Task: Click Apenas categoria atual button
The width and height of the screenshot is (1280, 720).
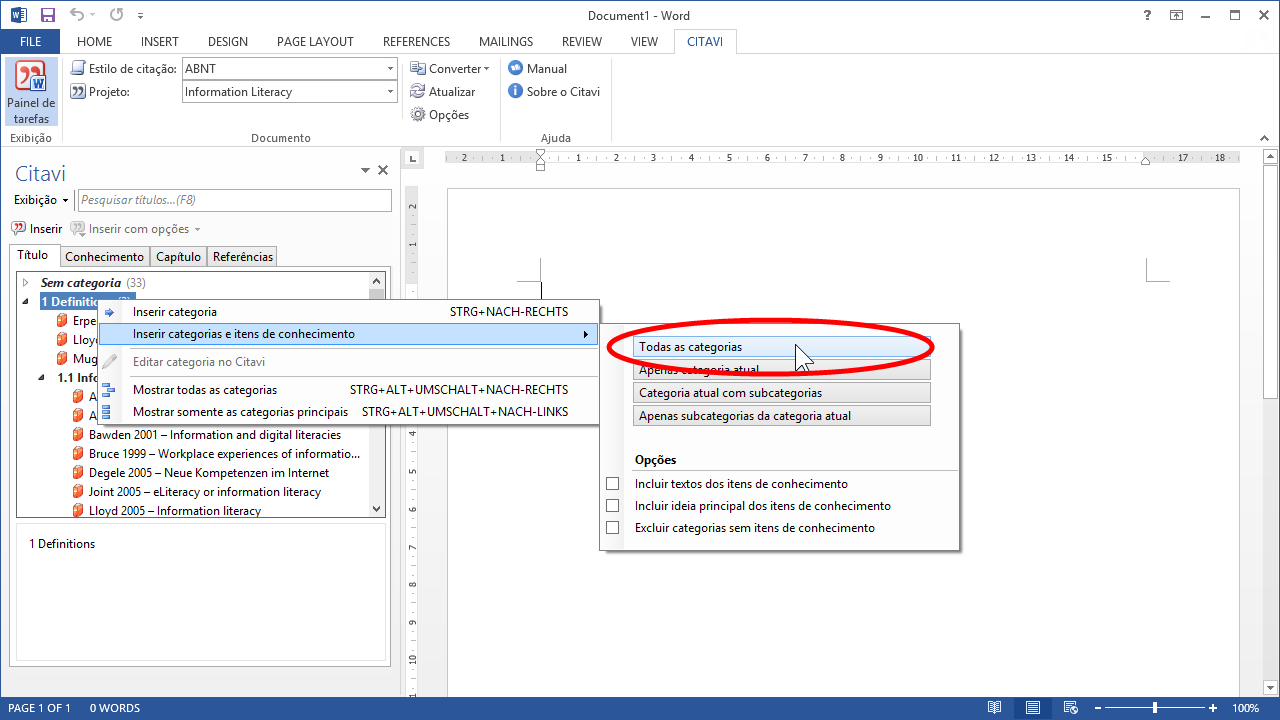Action: coord(782,370)
